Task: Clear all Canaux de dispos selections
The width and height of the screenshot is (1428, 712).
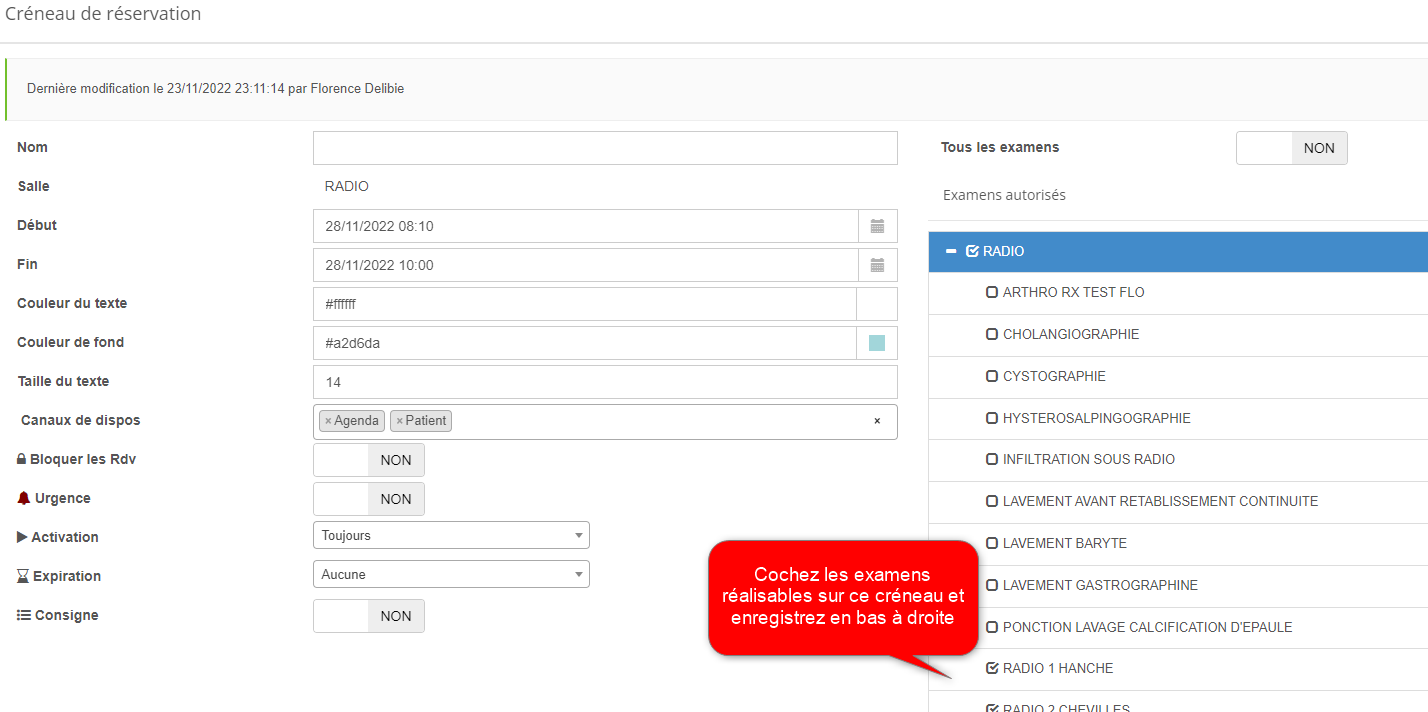Action: (x=877, y=421)
